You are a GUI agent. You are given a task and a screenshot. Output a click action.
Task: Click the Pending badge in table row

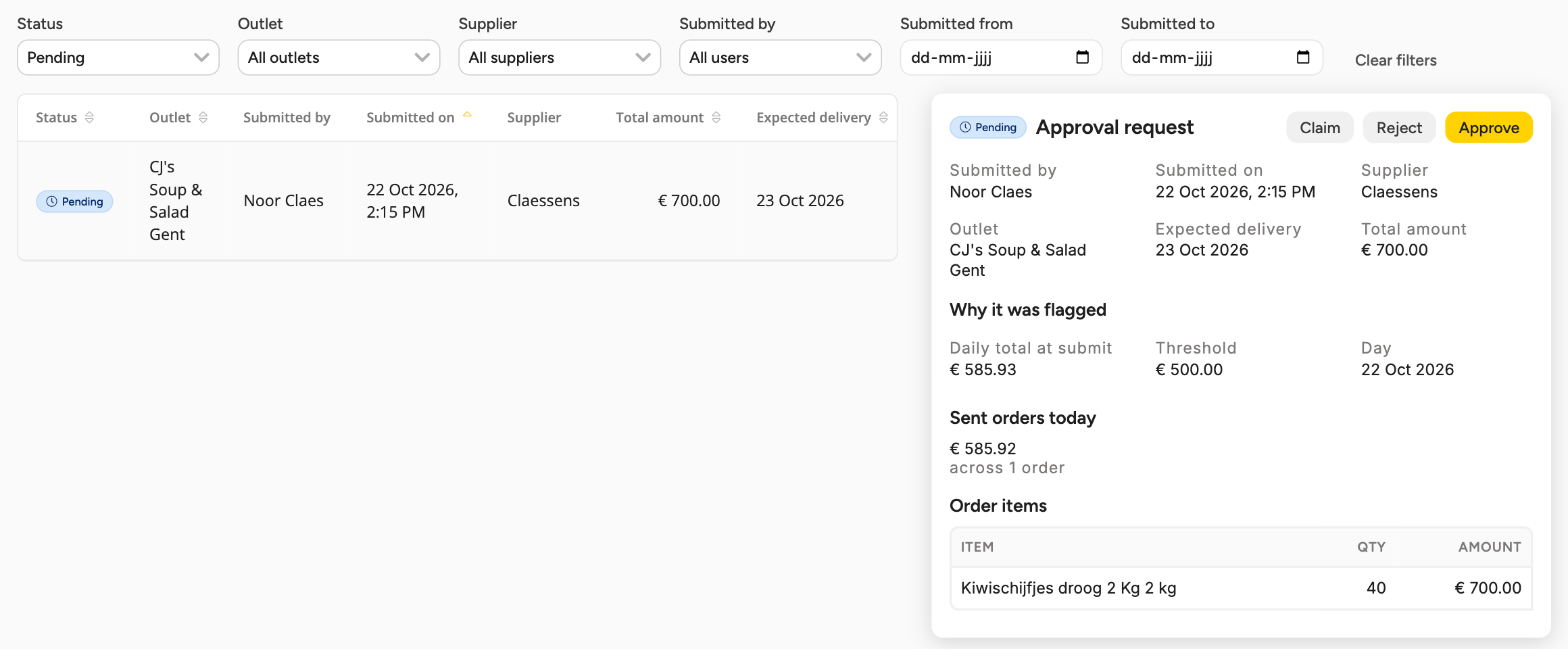click(x=75, y=201)
